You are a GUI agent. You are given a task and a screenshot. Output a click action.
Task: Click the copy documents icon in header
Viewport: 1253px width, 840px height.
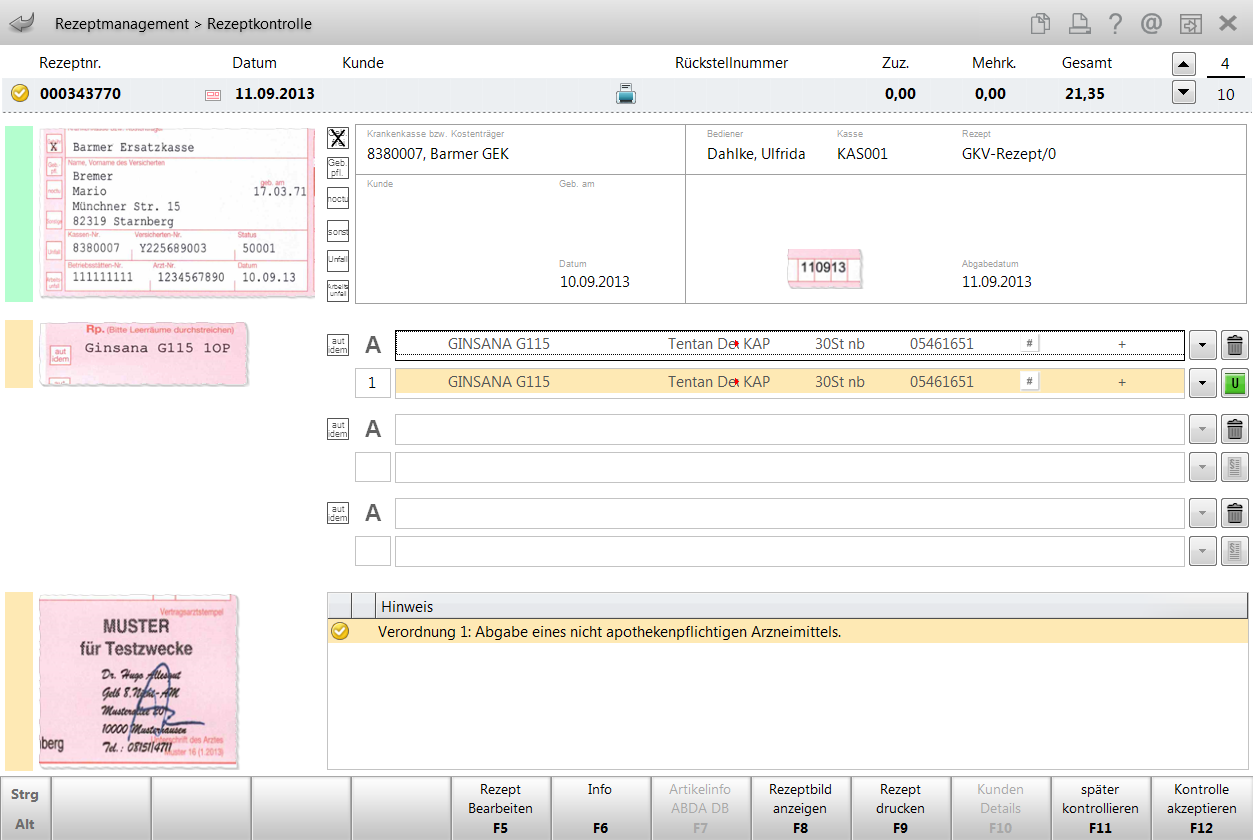point(1042,23)
